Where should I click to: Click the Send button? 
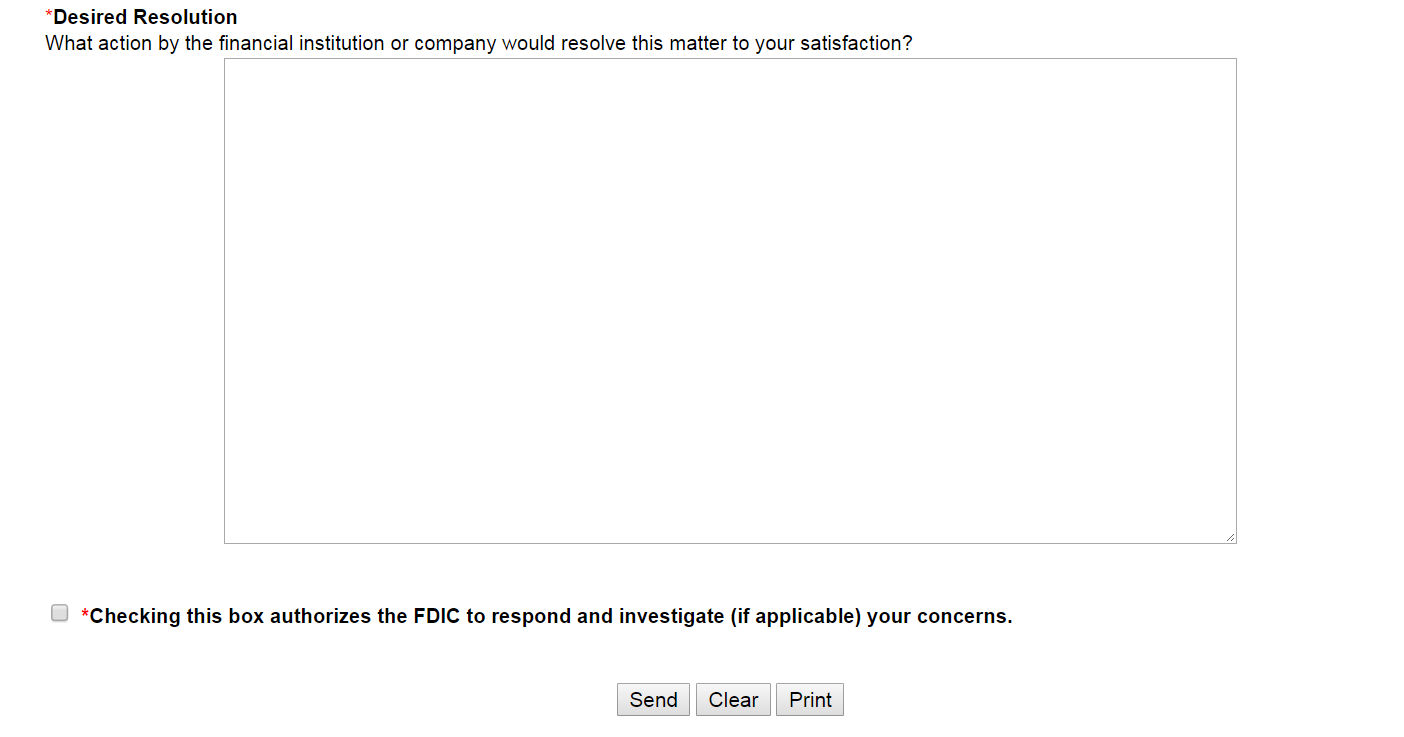[x=653, y=700]
